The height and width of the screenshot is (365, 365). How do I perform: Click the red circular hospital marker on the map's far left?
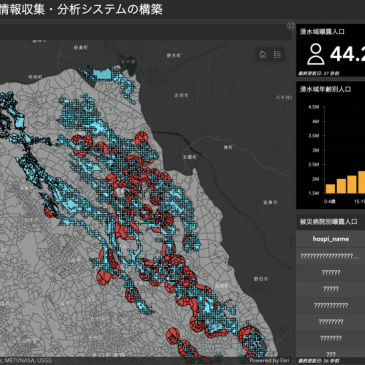click(x=50, y=211)
